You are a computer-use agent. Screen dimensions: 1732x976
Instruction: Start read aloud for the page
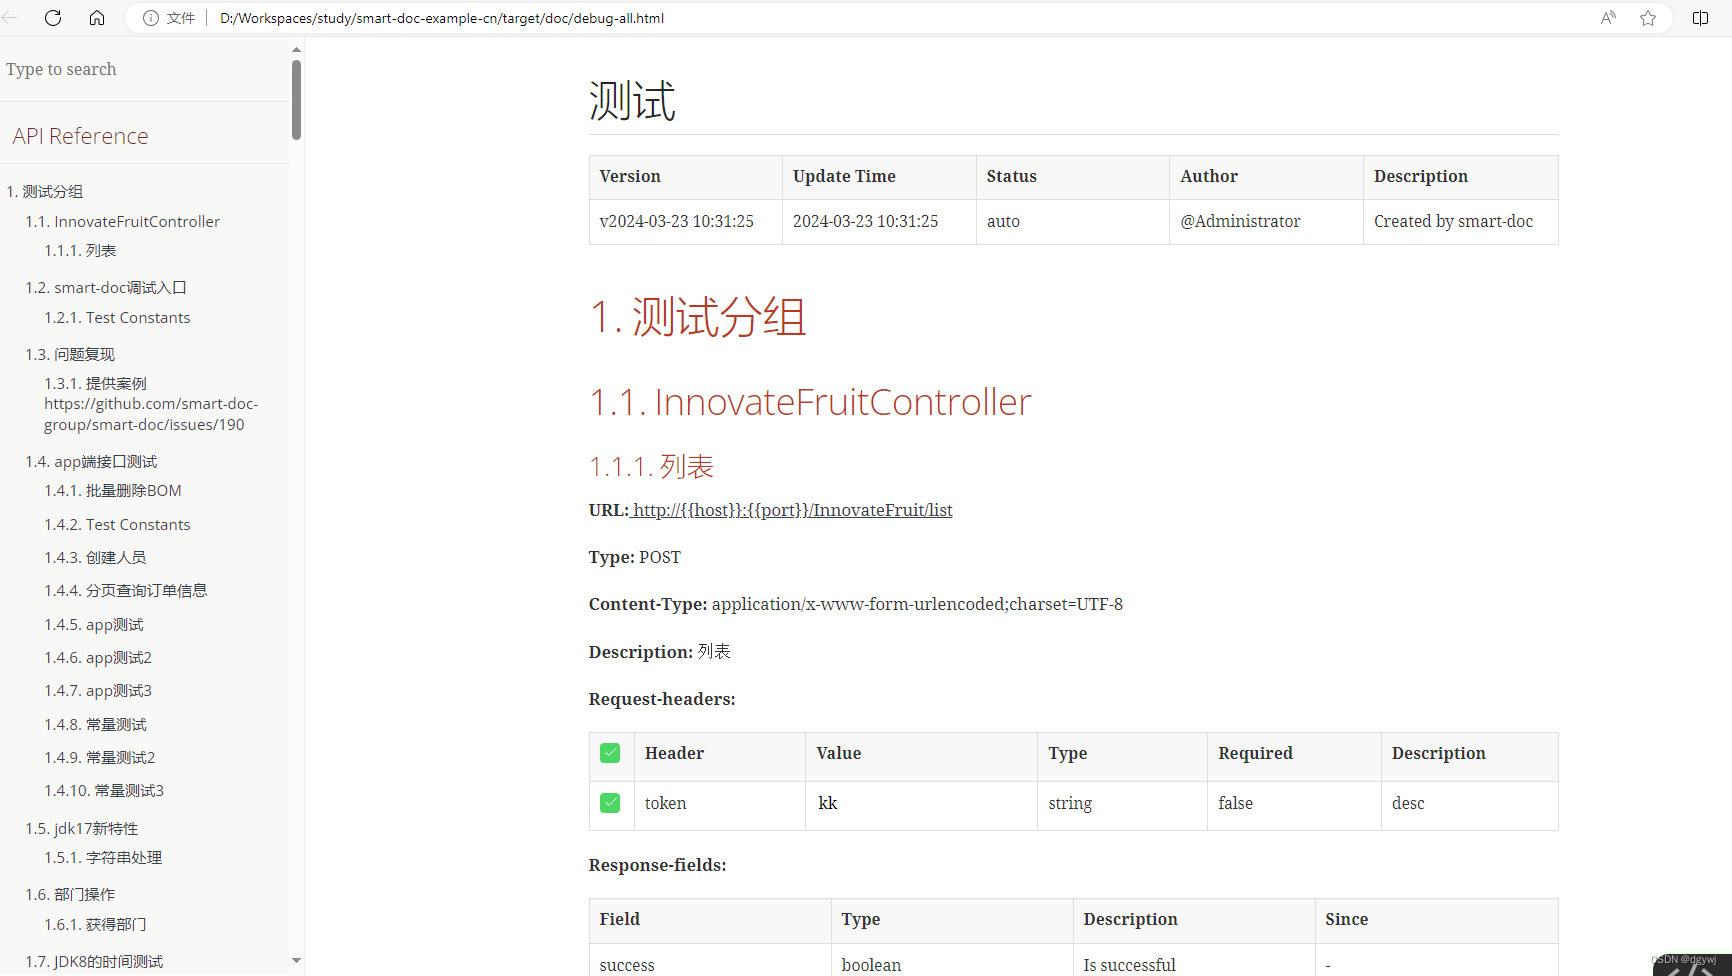[1607, 17]
